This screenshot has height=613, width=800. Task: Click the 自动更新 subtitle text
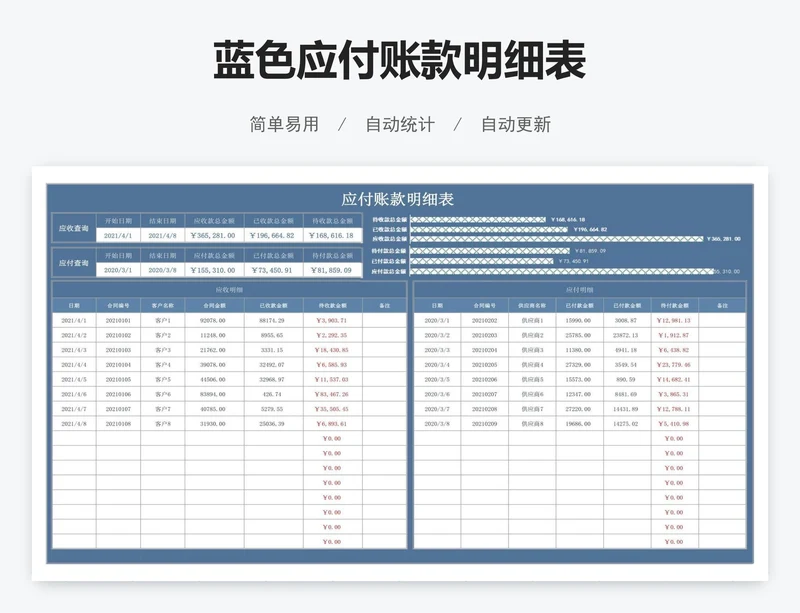pos(516,125)
